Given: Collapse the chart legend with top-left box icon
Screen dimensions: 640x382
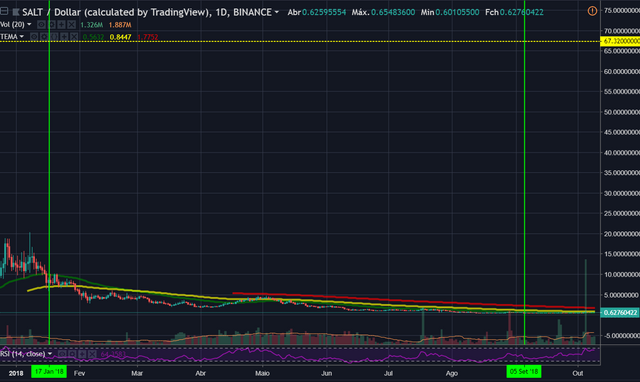Looking at the screenshot, I should pyautogui.click(x=4, y=11).
